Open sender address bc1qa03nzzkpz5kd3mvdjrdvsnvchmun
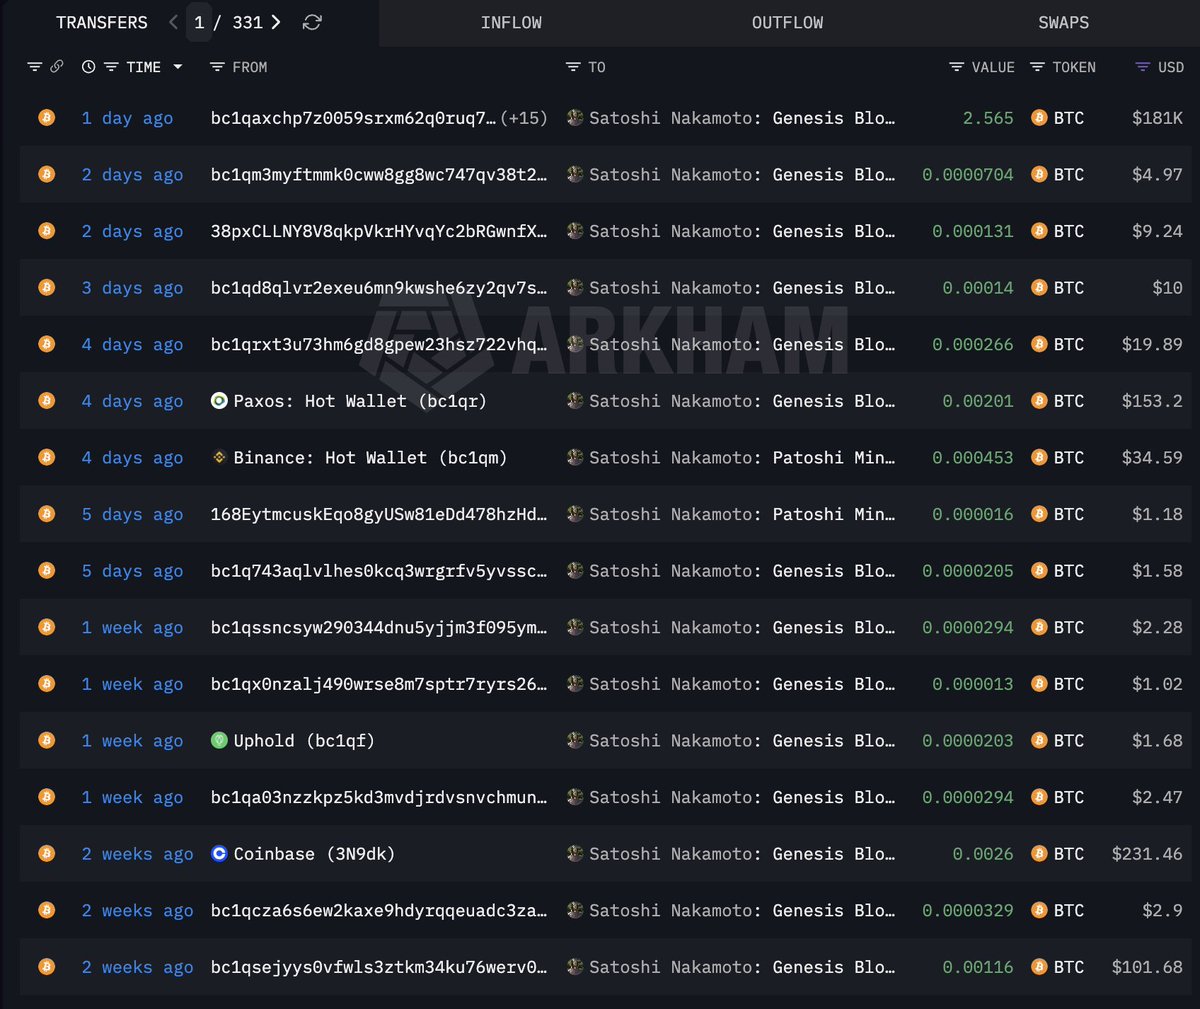The width and height of the screenshot is (1200, 1009). (x=379, y=798)
